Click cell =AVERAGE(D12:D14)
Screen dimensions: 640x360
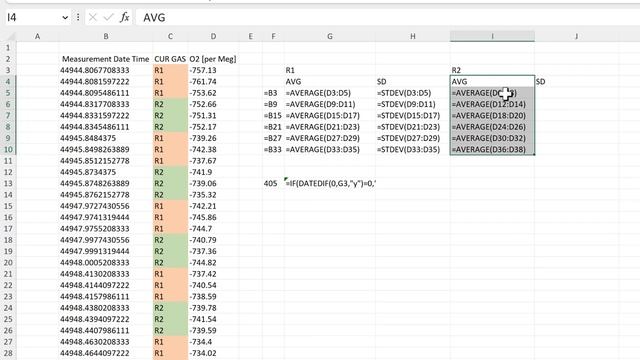point(492,104)
